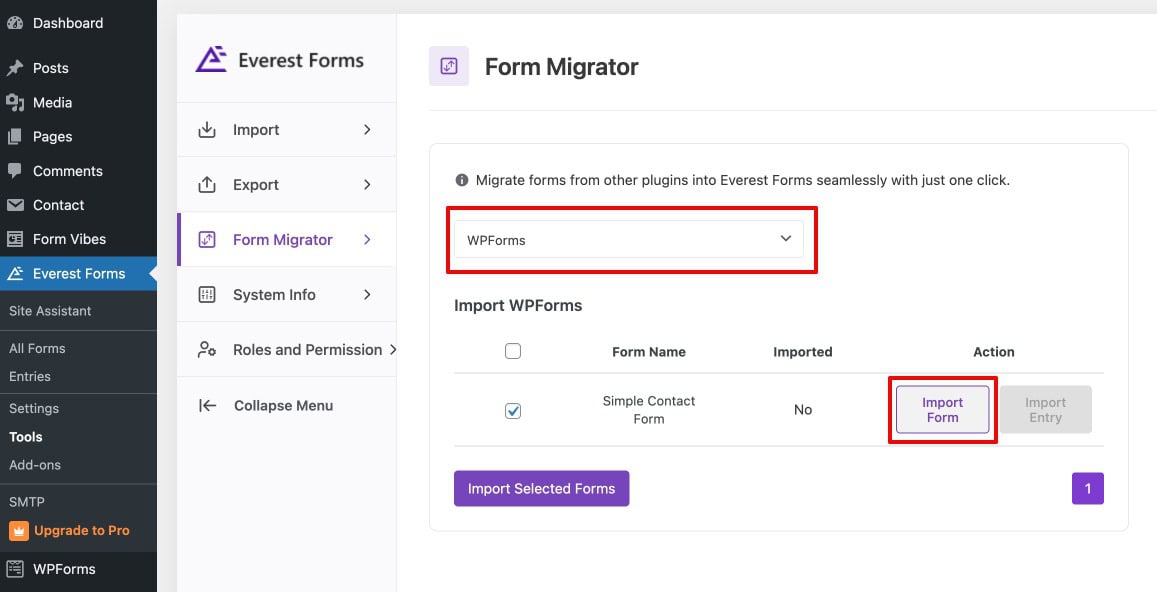This screenshot has height=592, width=1157.
Task: Click the Import download icon
Action: 207,130
